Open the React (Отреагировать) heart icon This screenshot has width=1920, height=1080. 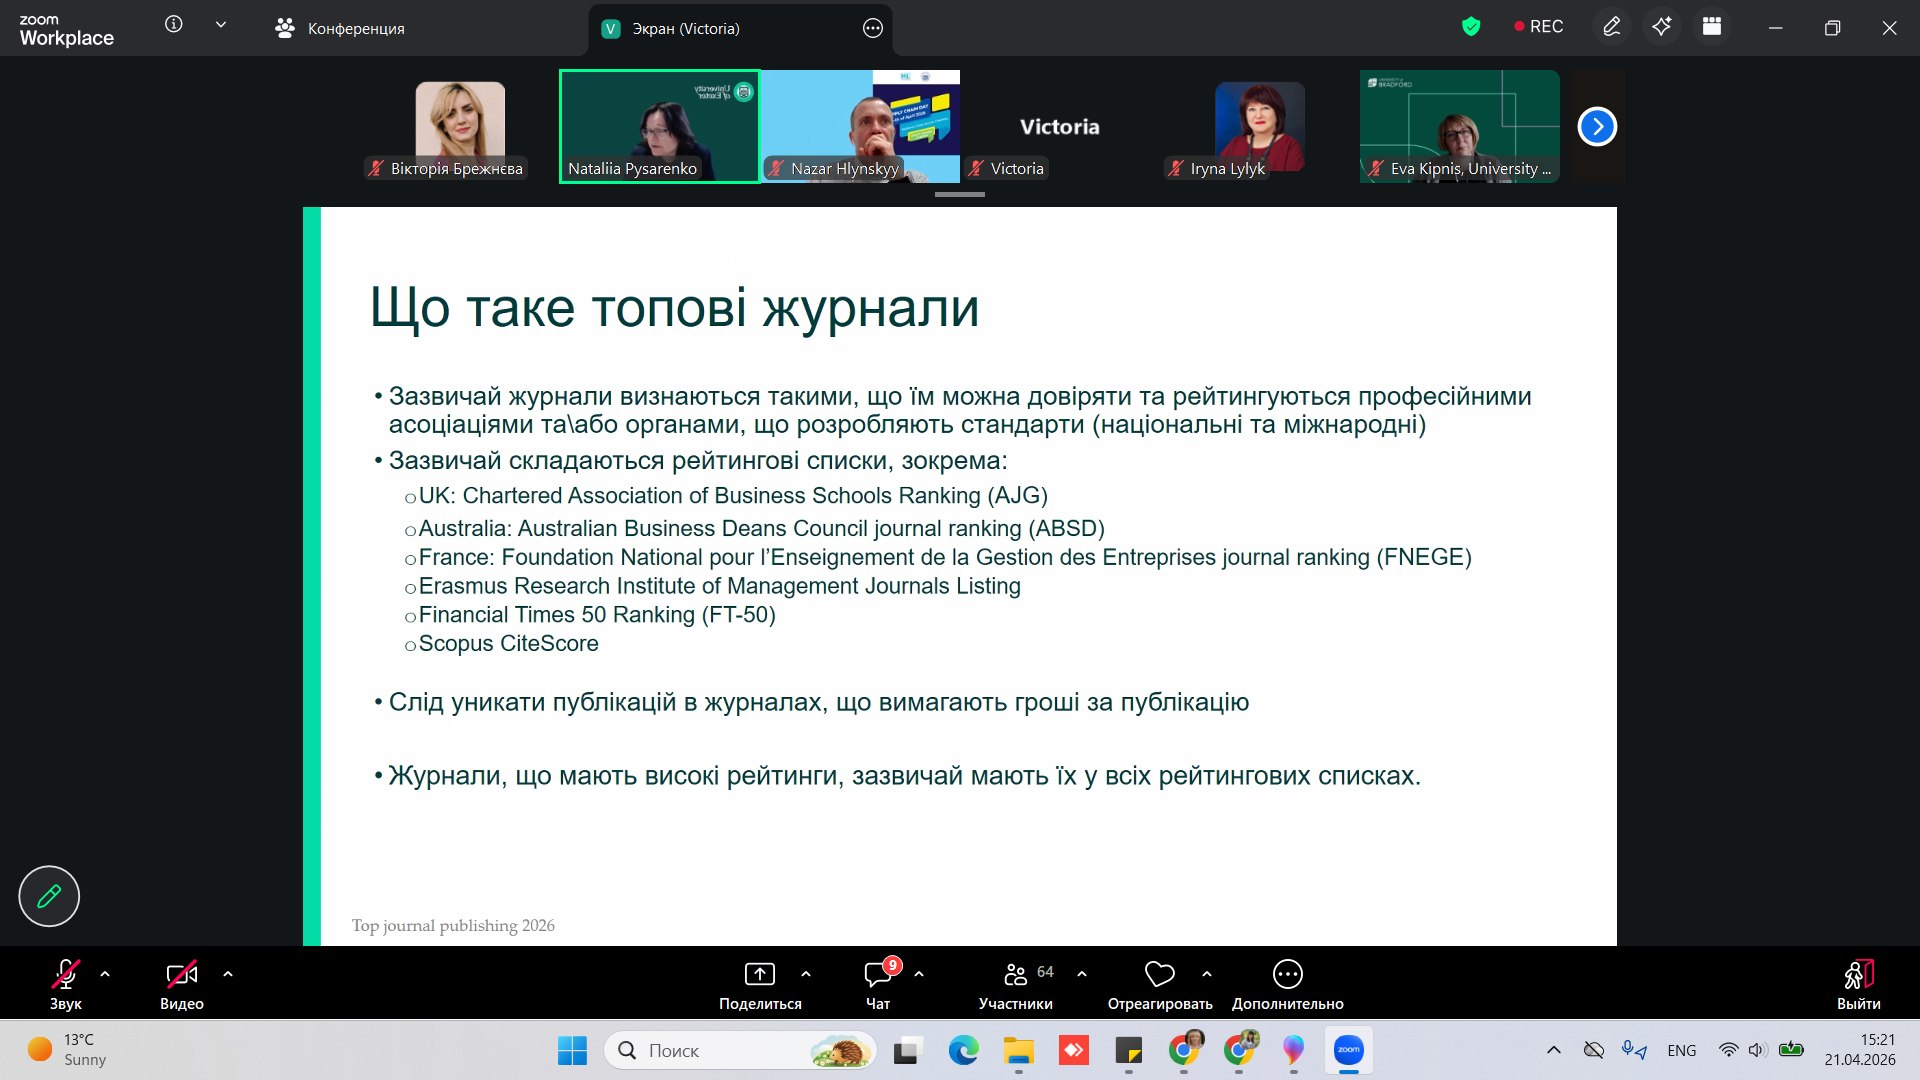click(1159, 974)
